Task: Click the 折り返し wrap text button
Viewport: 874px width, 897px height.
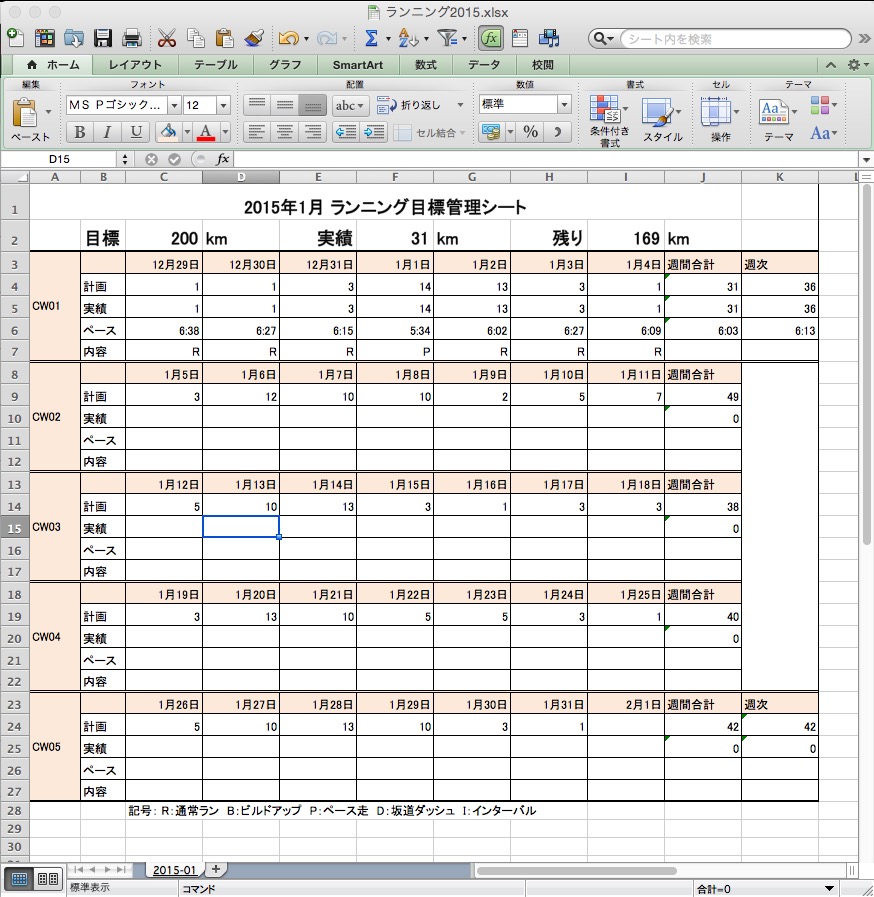Action: 412,105
